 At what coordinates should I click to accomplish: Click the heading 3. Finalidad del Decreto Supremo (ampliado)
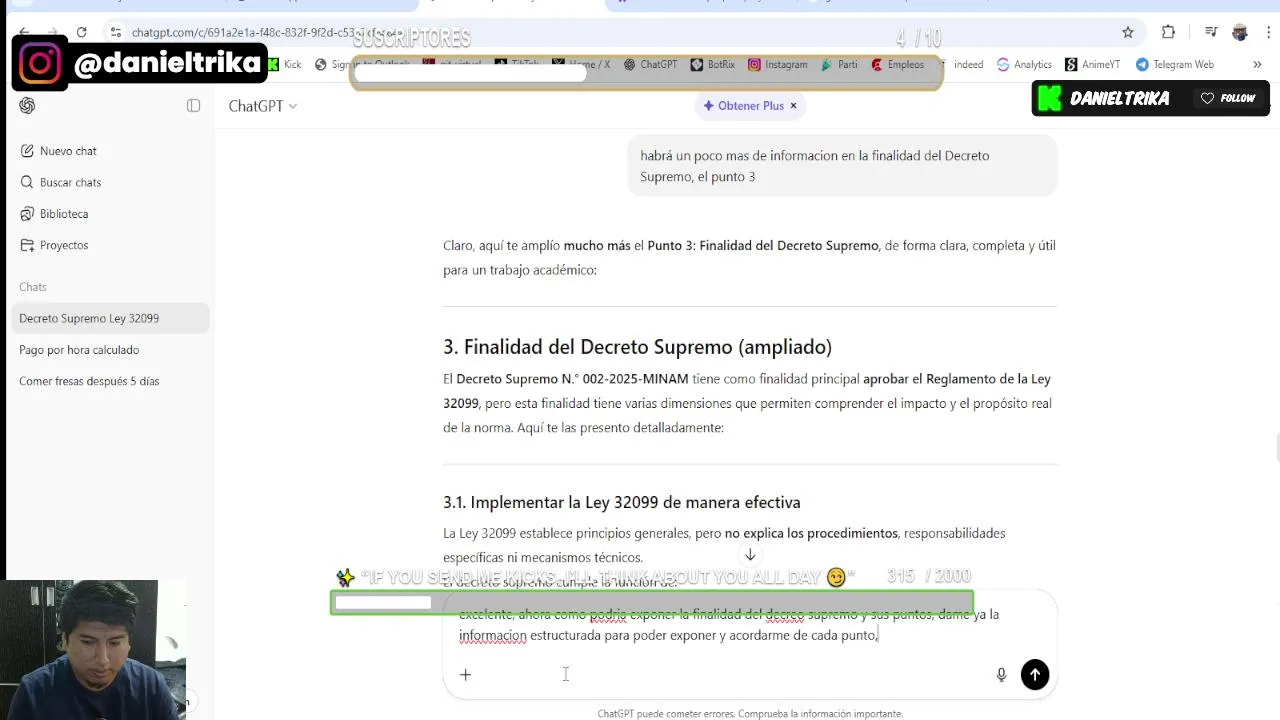click(x=637, y=347)
